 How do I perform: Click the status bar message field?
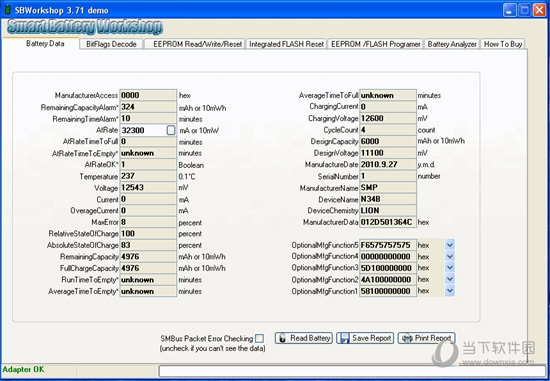352,371
